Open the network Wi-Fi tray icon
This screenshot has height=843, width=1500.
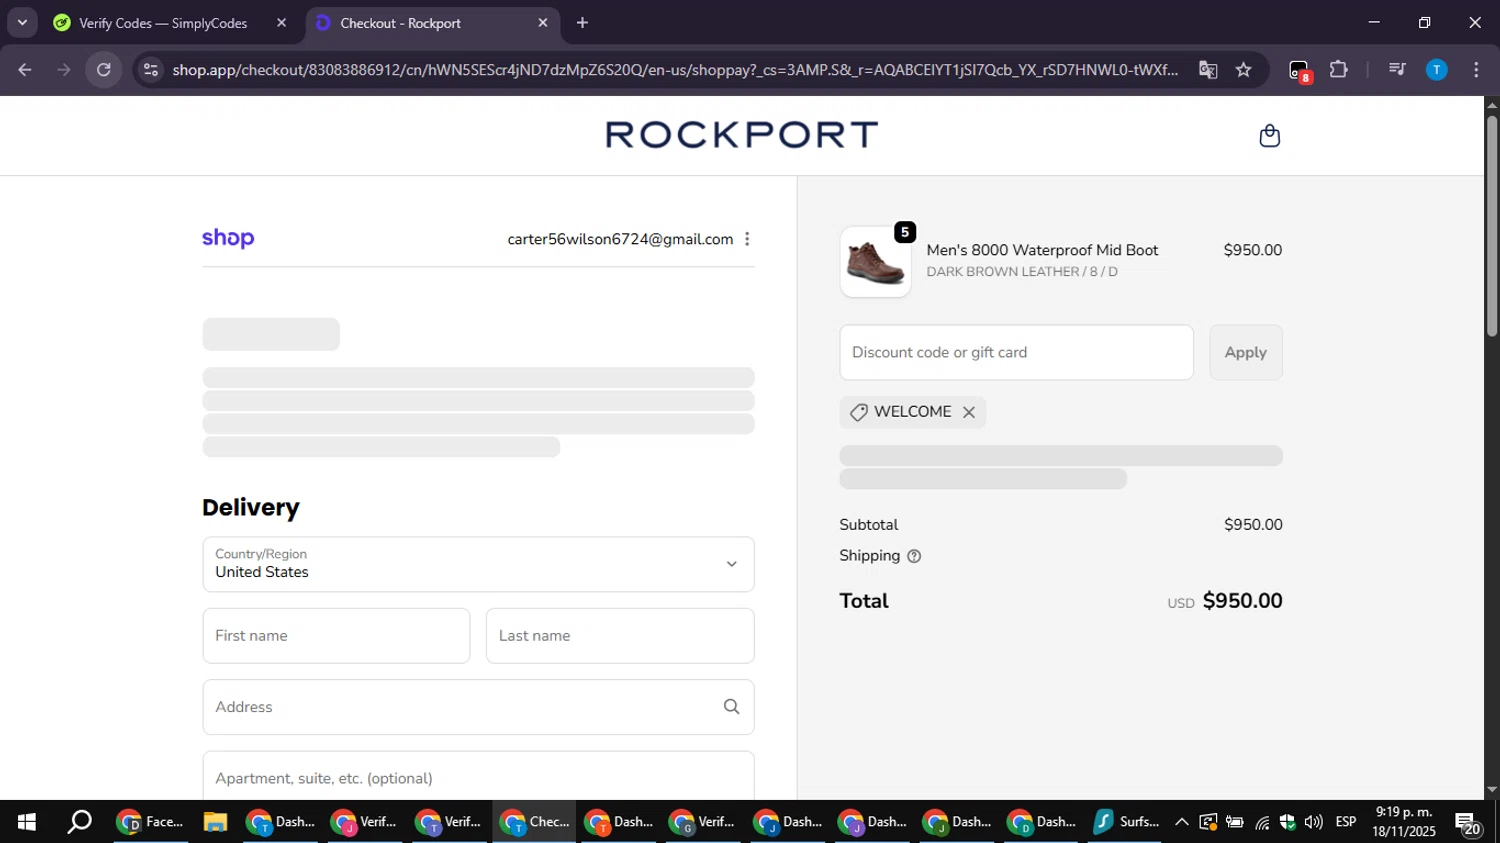point(1262,823)
